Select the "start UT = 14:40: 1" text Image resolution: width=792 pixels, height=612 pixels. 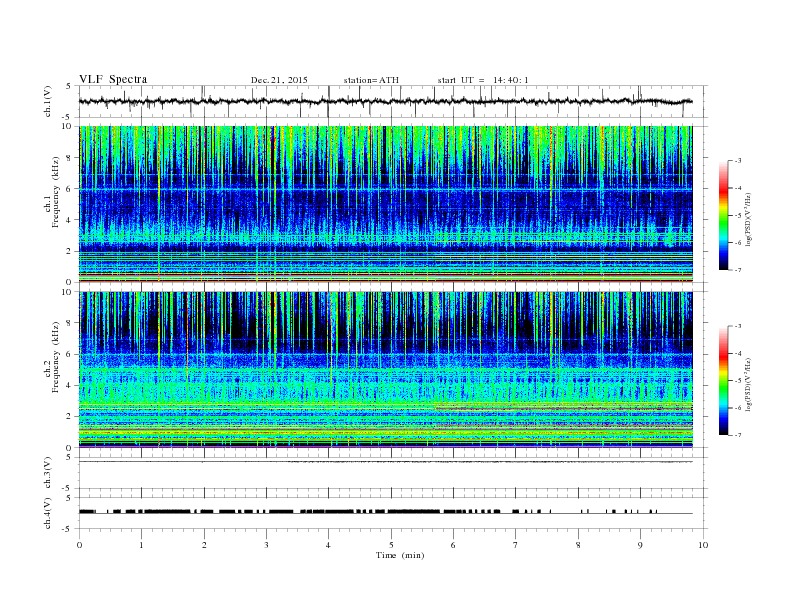(x=483, y=80)
